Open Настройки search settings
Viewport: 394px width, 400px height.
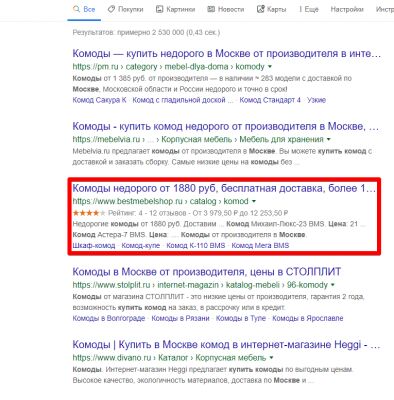(x=347, y=10)
